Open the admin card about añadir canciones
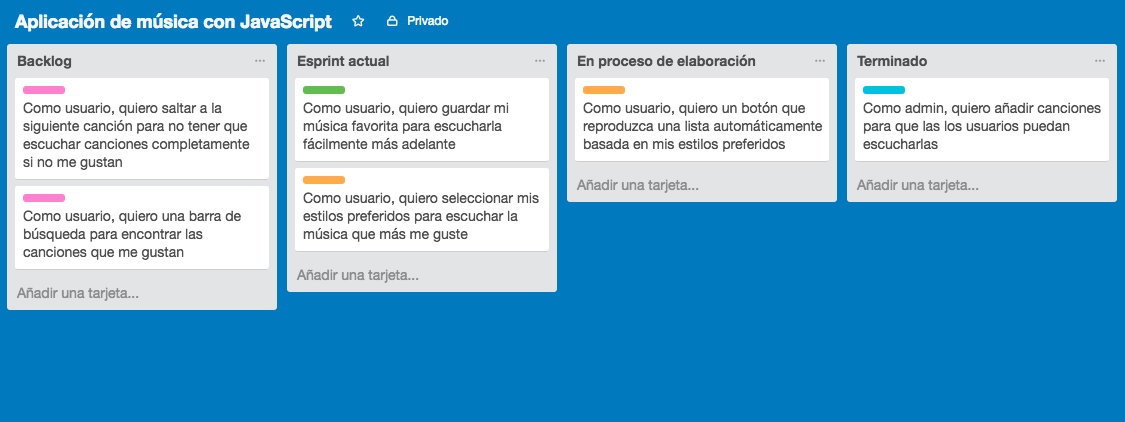 982,119
